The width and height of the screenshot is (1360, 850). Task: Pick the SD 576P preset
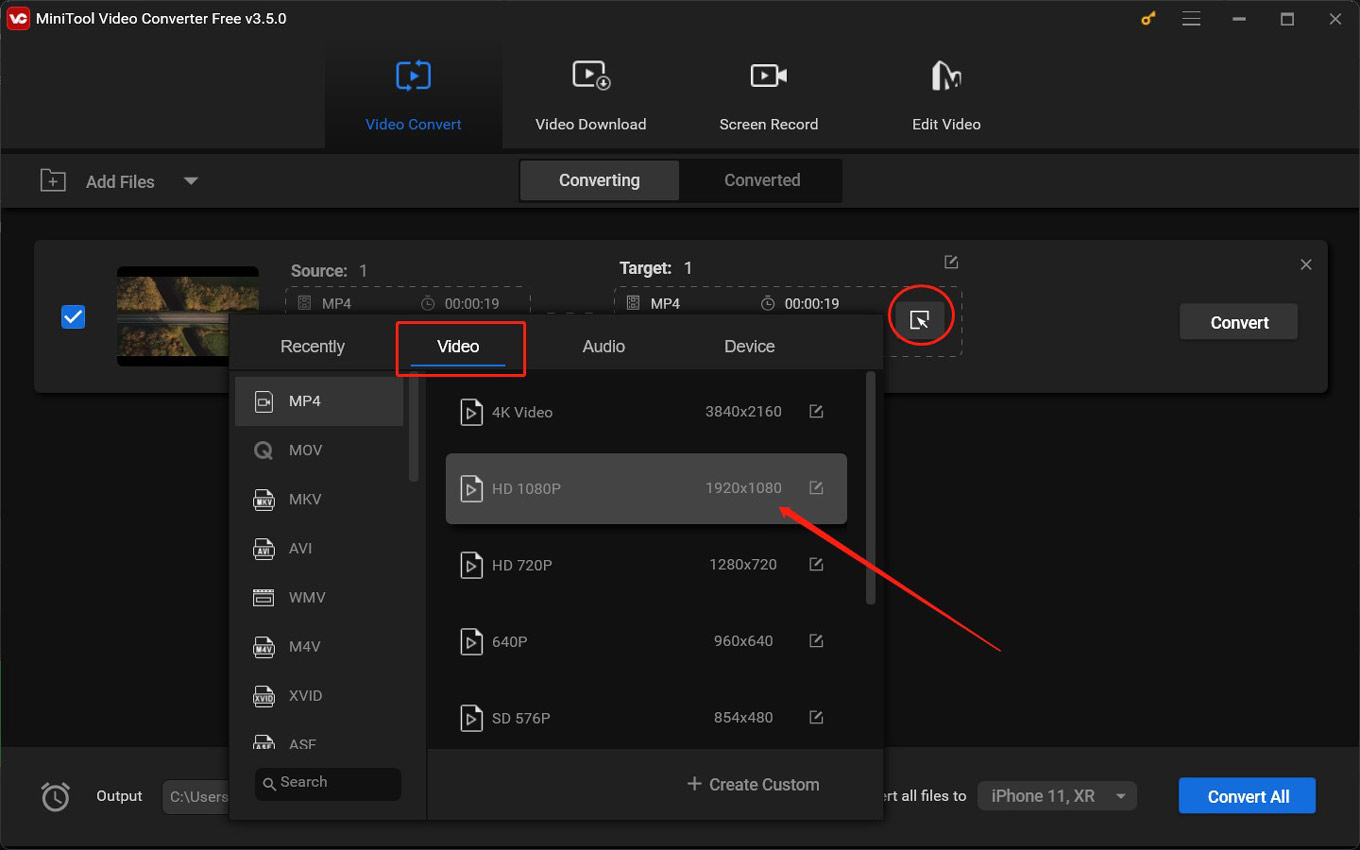pyautogui.click(x=646, y=718)
